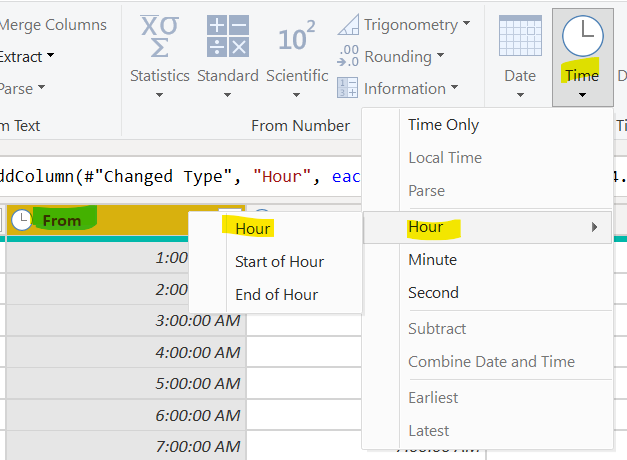Select End of Hour submenu item

(275, 295)
